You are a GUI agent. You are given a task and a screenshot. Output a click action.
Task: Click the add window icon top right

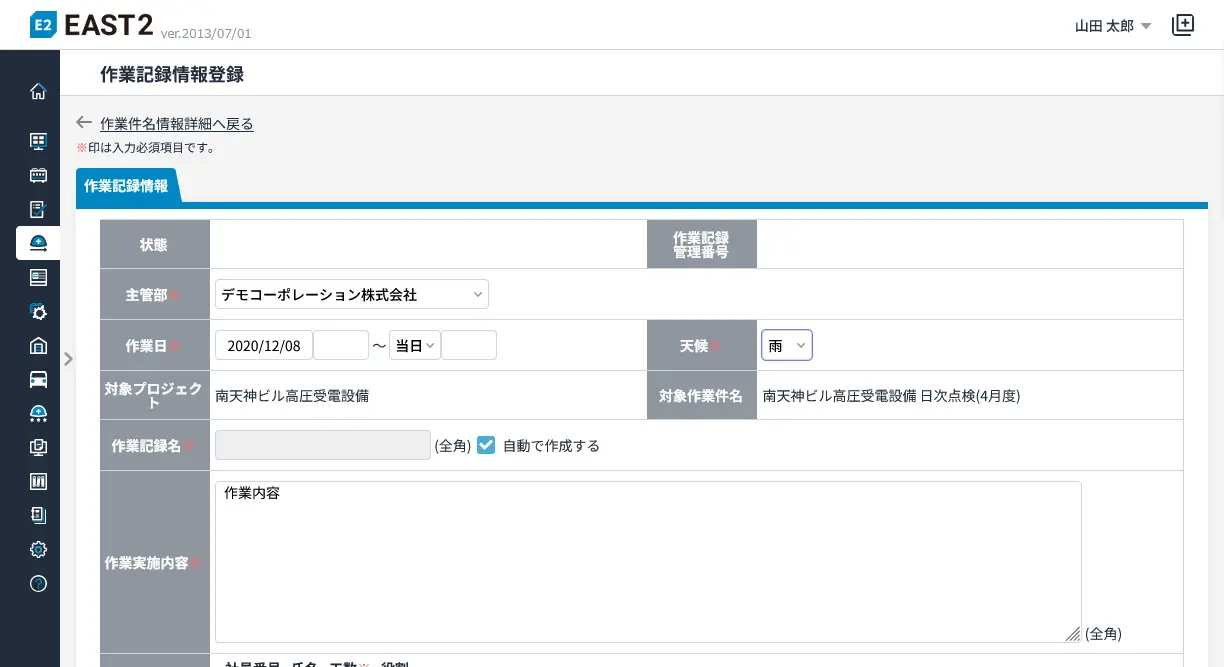[x=1183, y=25]
